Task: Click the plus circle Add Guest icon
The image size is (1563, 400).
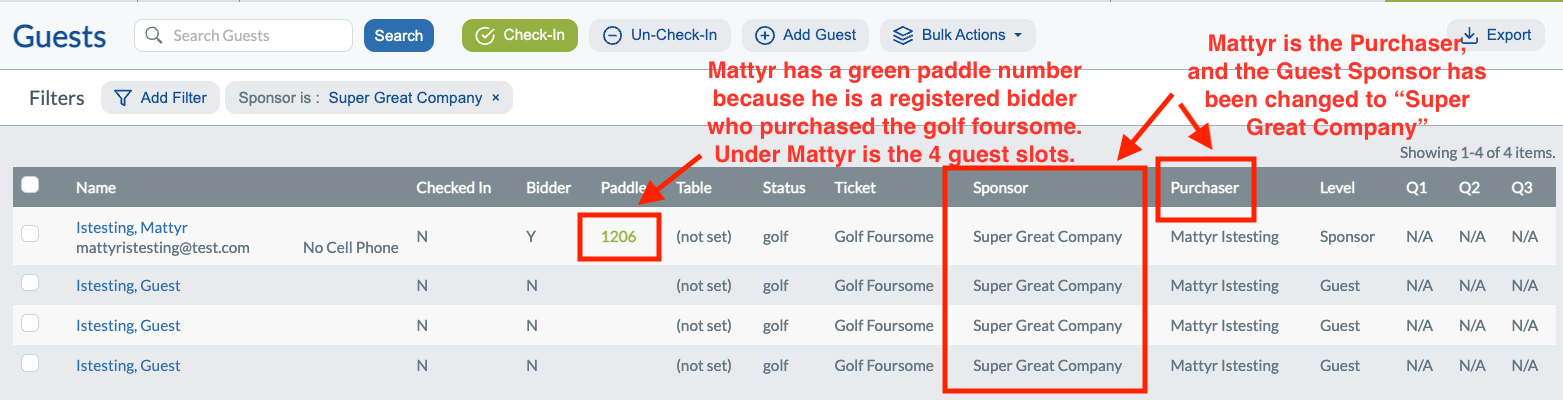Action: pyautogui.click(x=765, y=35)
